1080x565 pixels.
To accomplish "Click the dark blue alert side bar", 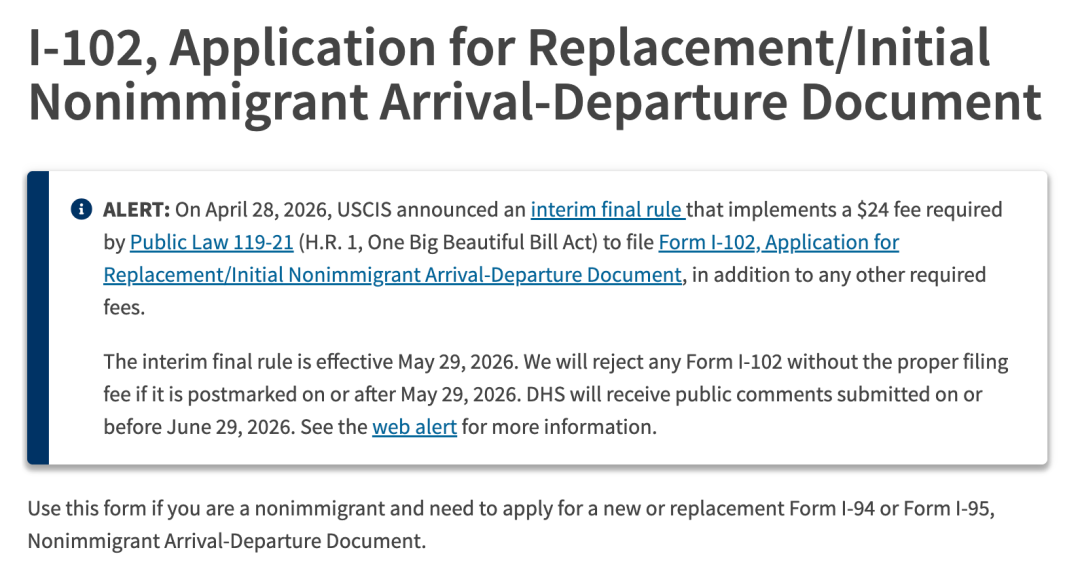I will click(38, 318).
